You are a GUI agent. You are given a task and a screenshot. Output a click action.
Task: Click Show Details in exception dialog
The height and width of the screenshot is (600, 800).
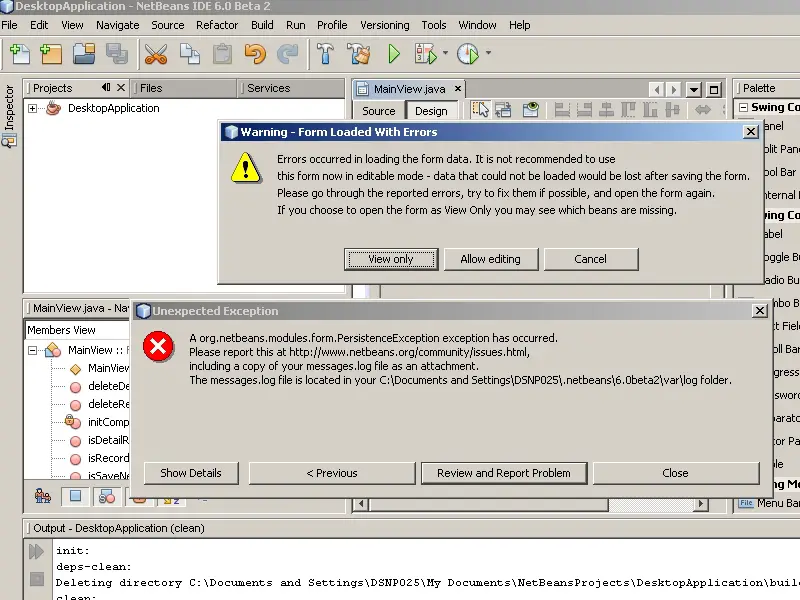[191, 473]
